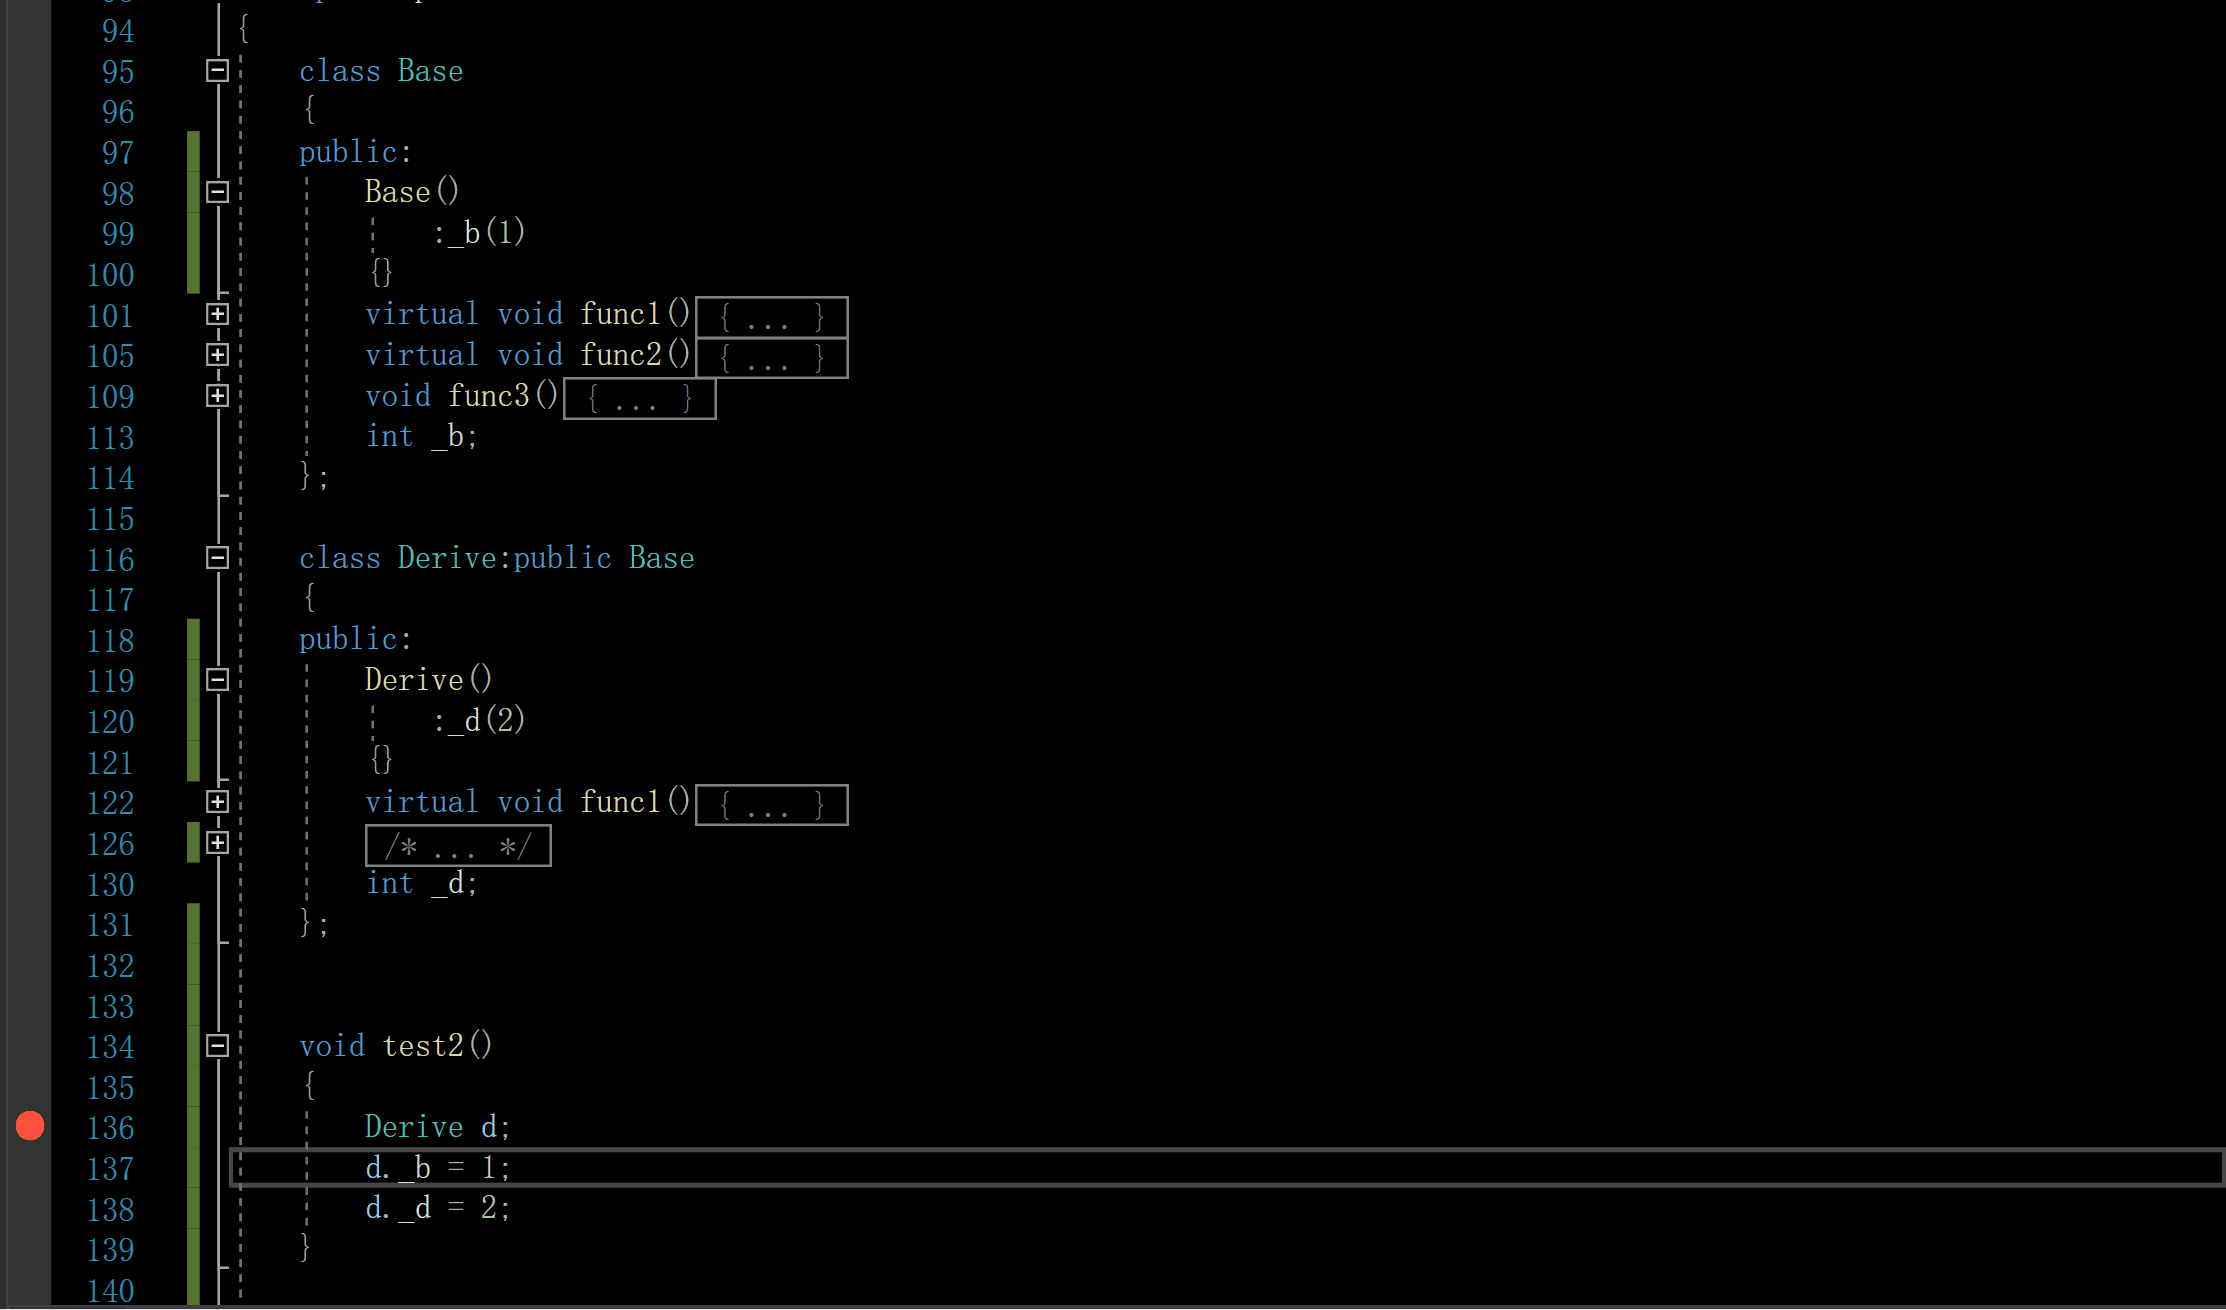The width and height of the screenshot is (2226, 1310).
Task: Collapse the class Derive block
Action: click(217, 558)
